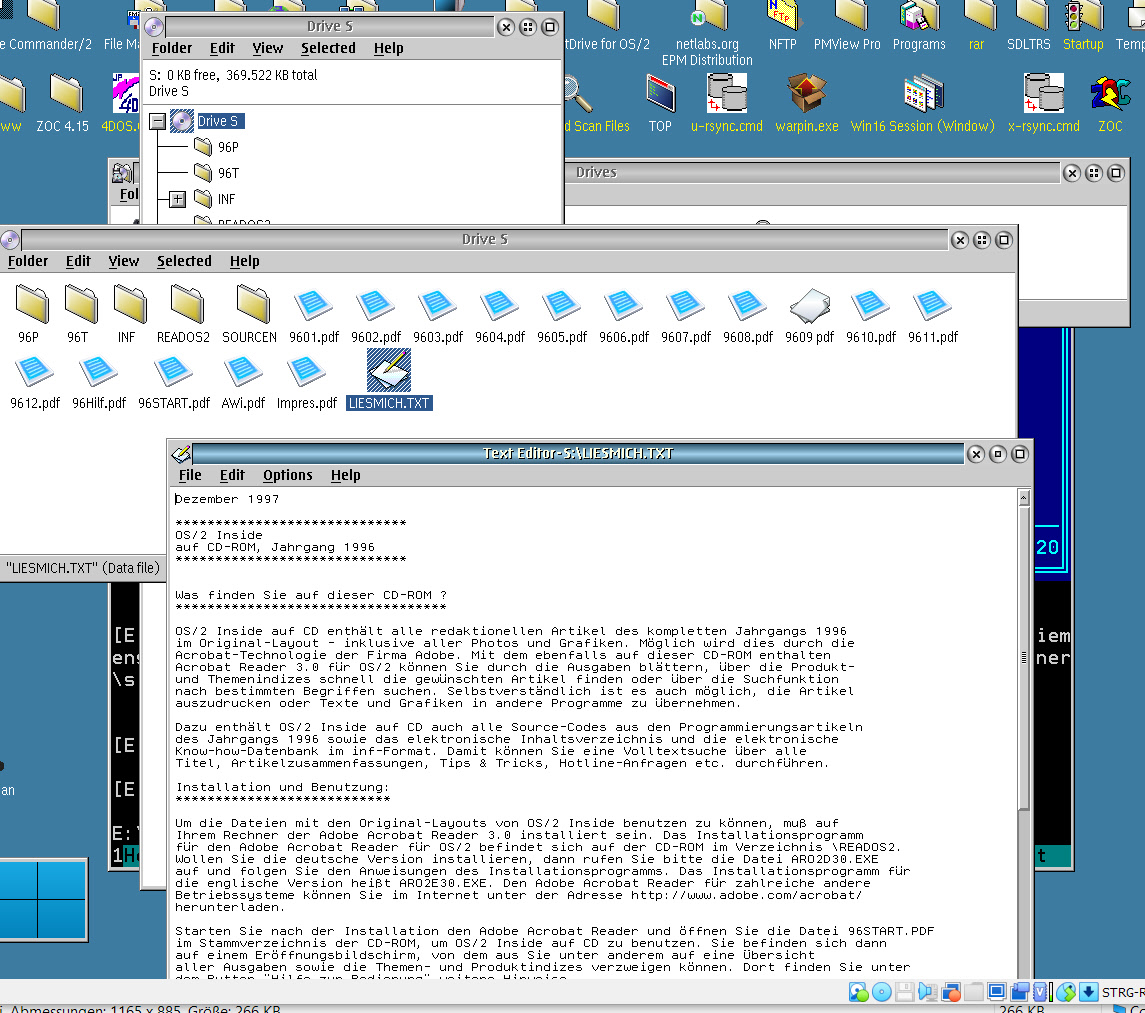Viewport: 1145px width, 1013px height.
Task: Open Selected menu in Drive S tree window
Action: 328,47
